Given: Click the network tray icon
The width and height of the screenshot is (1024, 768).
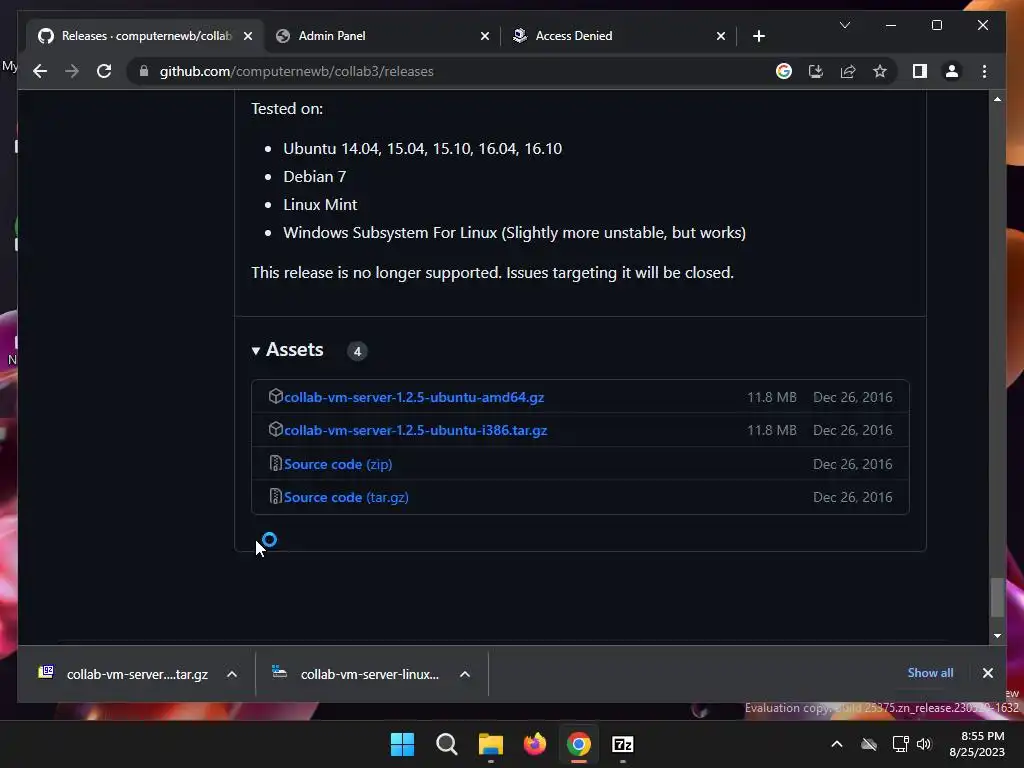Looking at the screenshot, I should 901,744.
